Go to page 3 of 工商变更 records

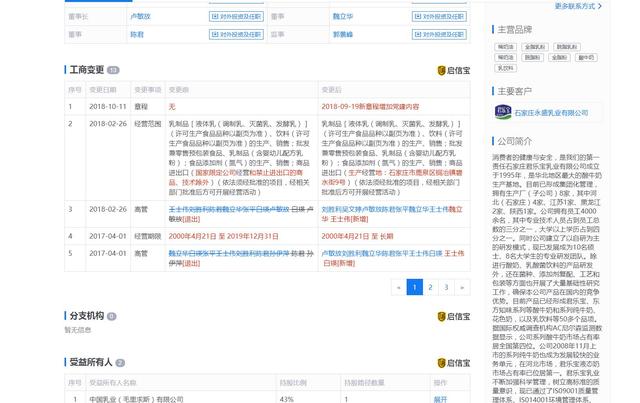click(x=446, y=287)
